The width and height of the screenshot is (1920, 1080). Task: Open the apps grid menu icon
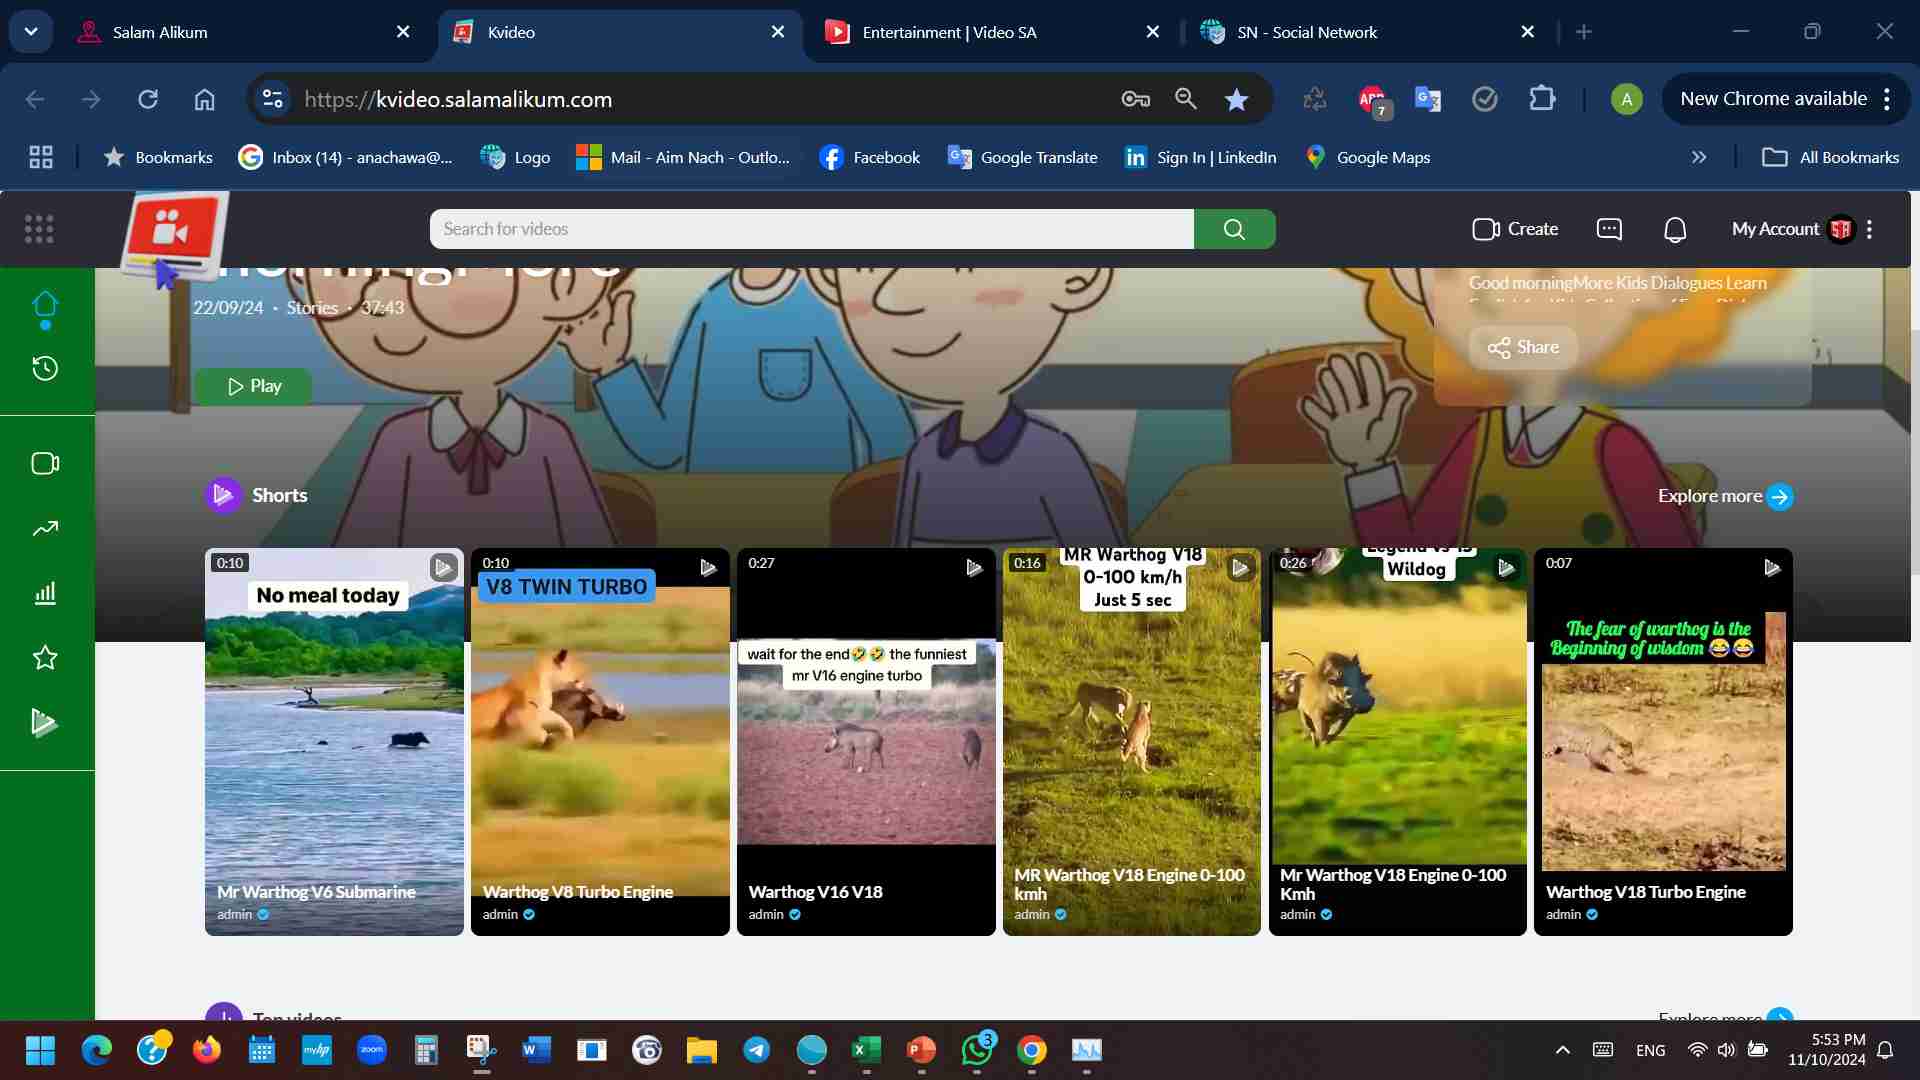point(39,229)
